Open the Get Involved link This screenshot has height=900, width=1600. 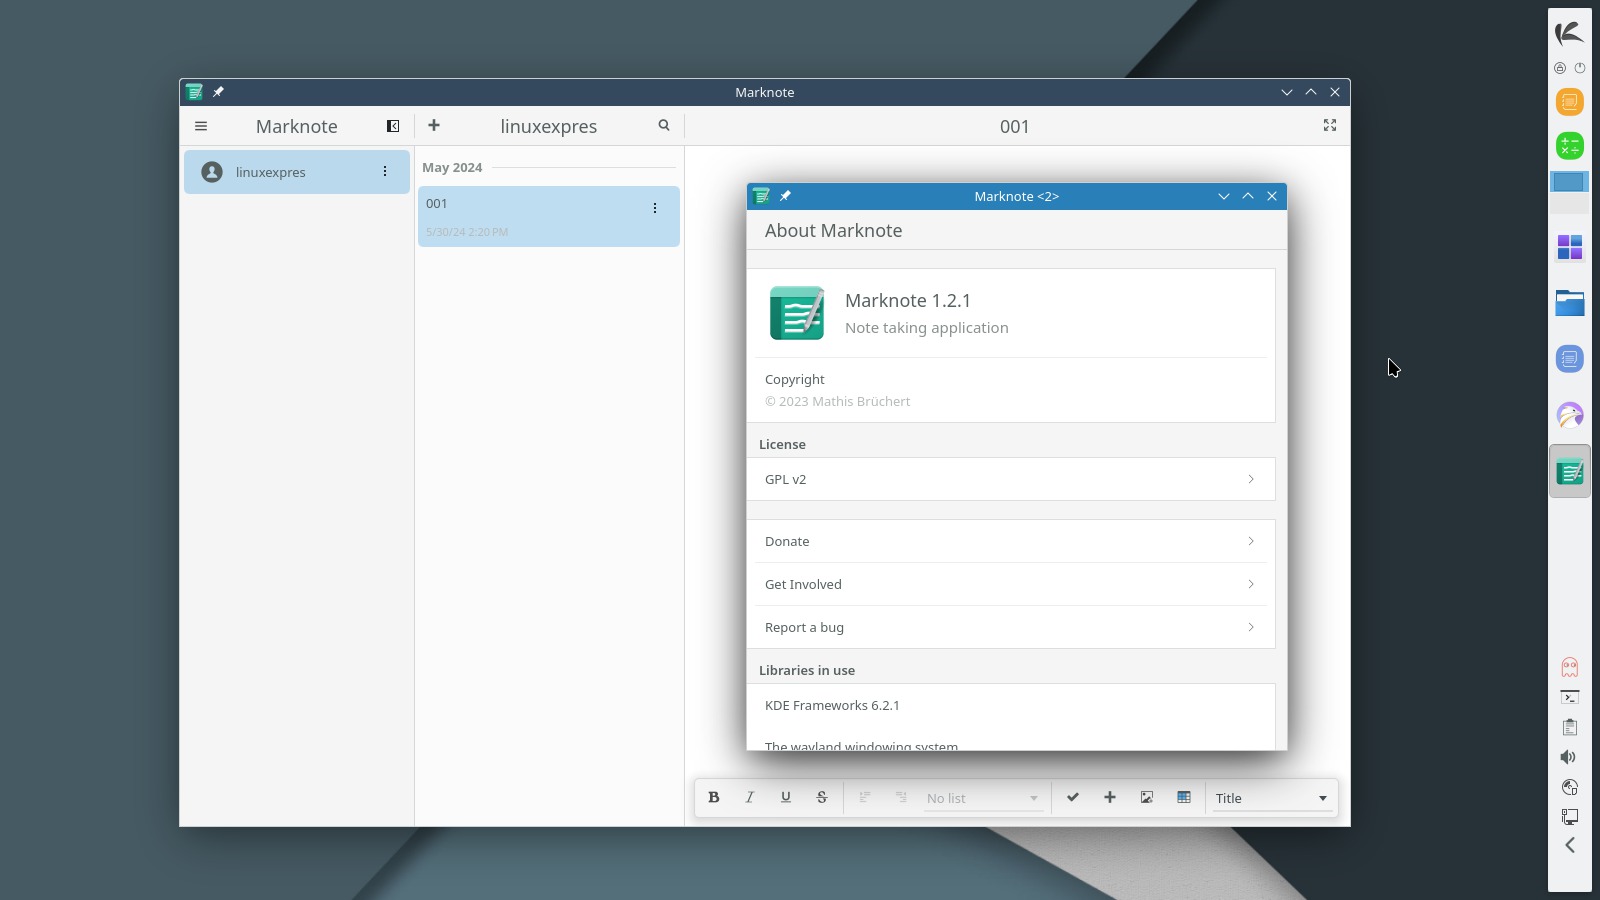tap(1011, 584)
